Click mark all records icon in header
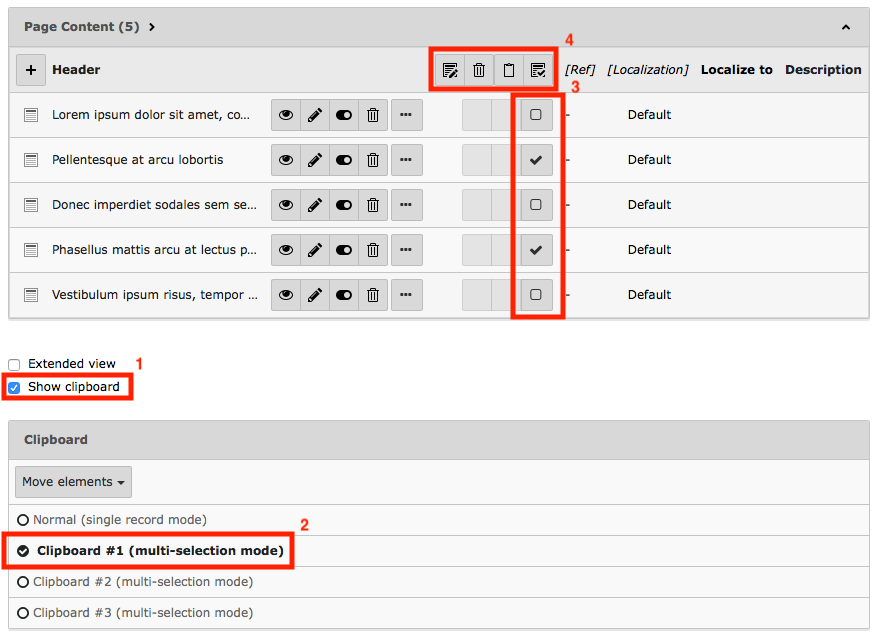878x638 pixels. click(538, 70)
